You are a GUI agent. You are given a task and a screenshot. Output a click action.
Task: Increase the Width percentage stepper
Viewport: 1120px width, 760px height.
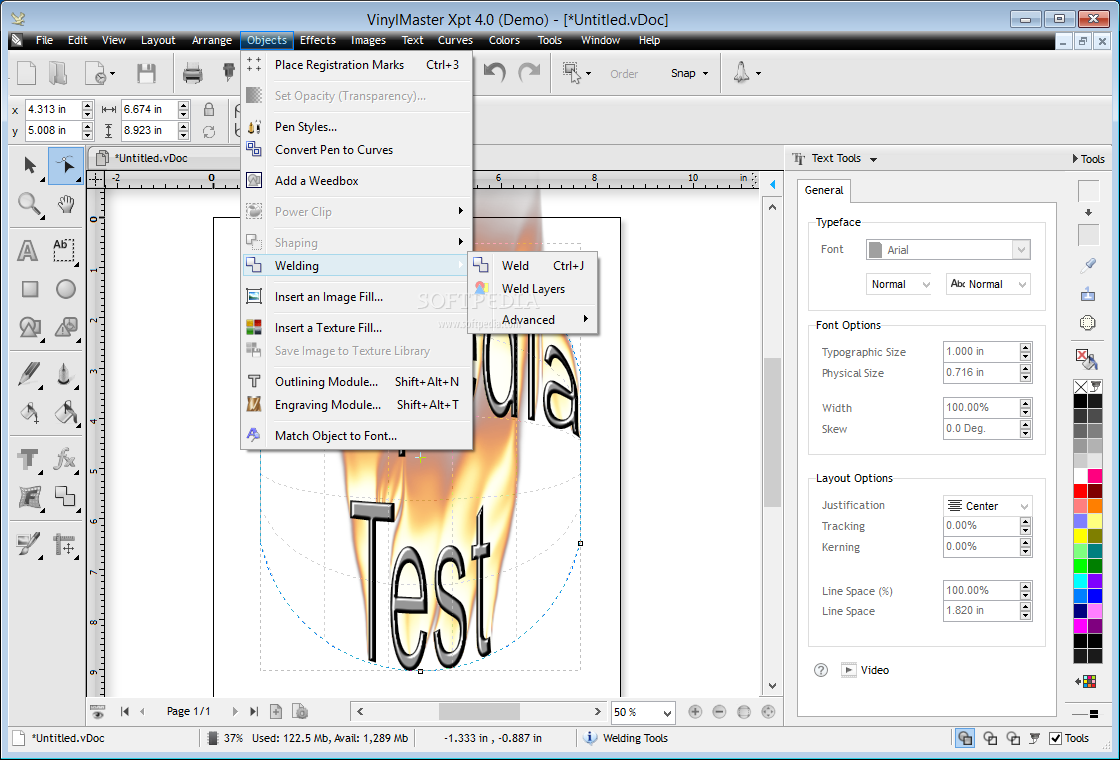pyautogui.click(x=1026, y=403)
